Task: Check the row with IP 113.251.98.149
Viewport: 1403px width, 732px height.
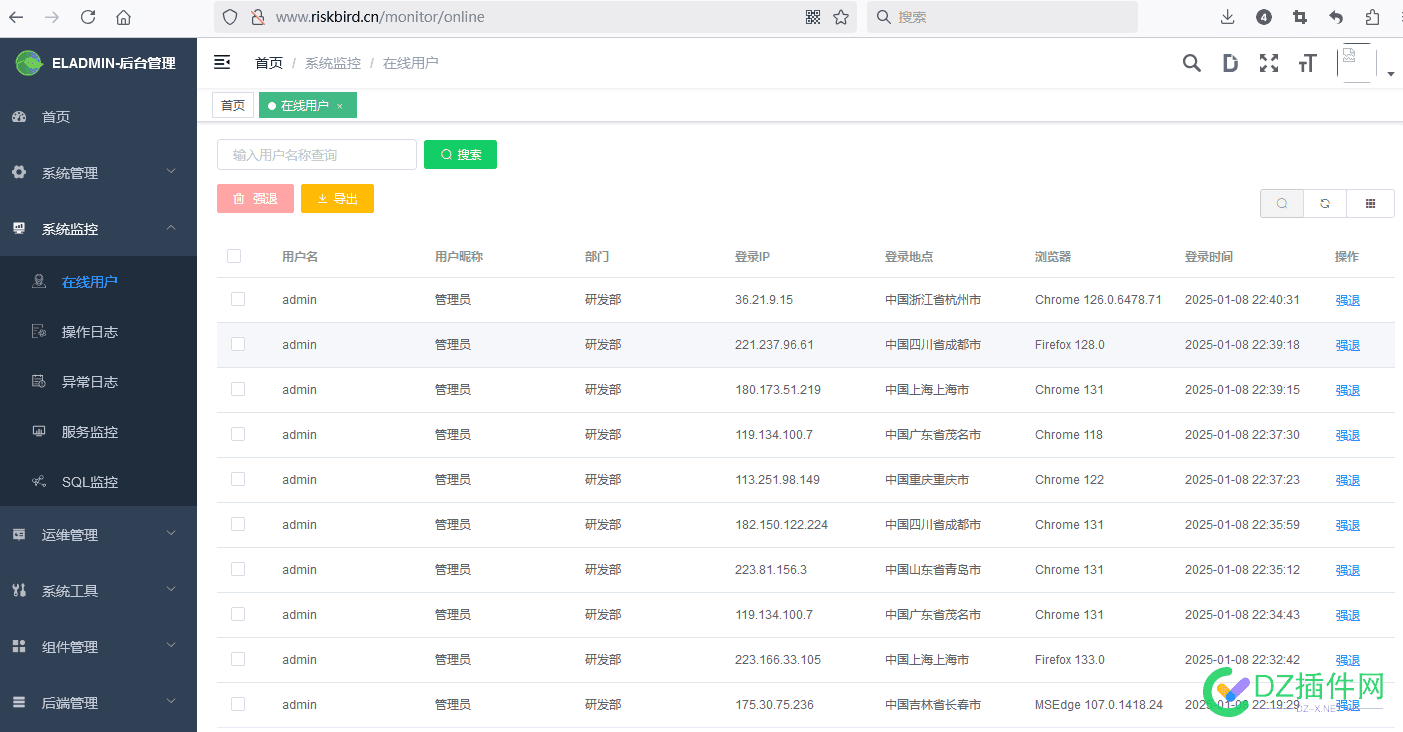Action: (x=238, y=479)
